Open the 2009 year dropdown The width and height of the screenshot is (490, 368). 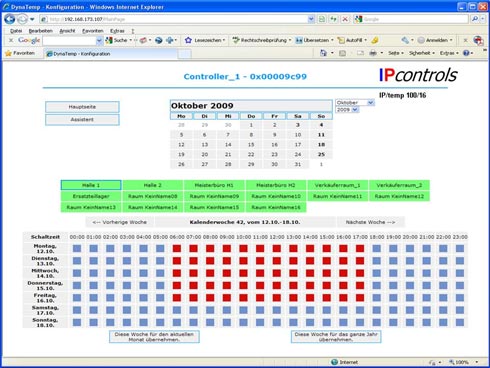pos(347,110)
